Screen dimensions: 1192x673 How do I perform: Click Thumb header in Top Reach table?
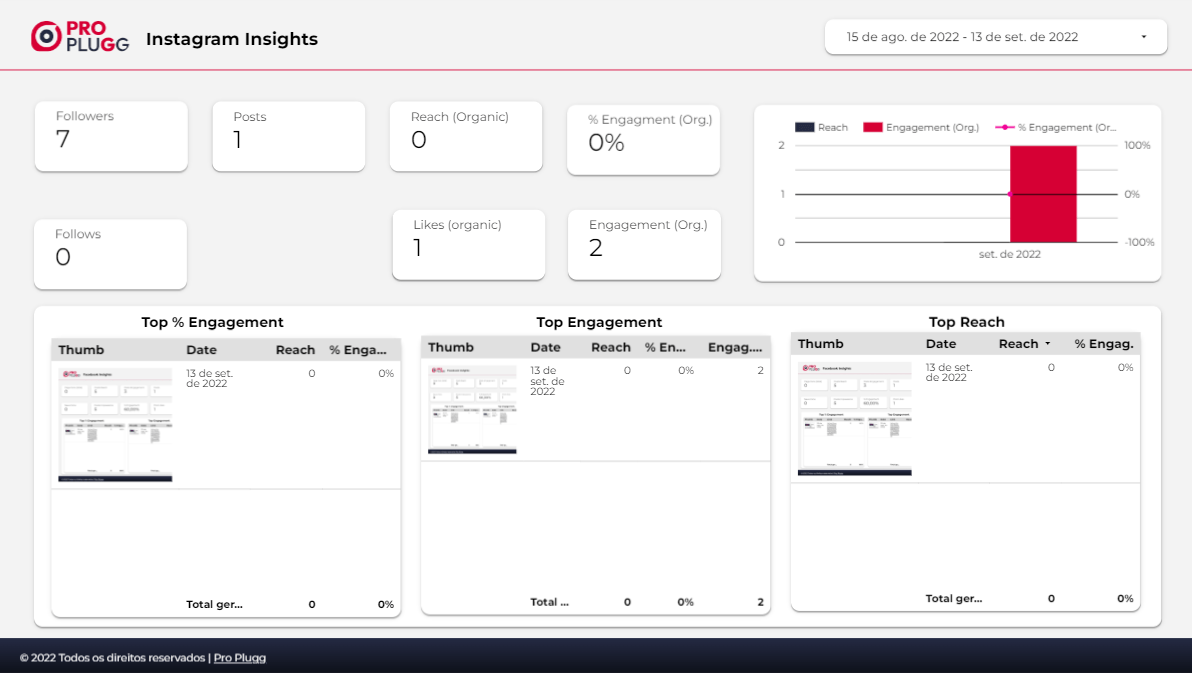tap(821, 344)
